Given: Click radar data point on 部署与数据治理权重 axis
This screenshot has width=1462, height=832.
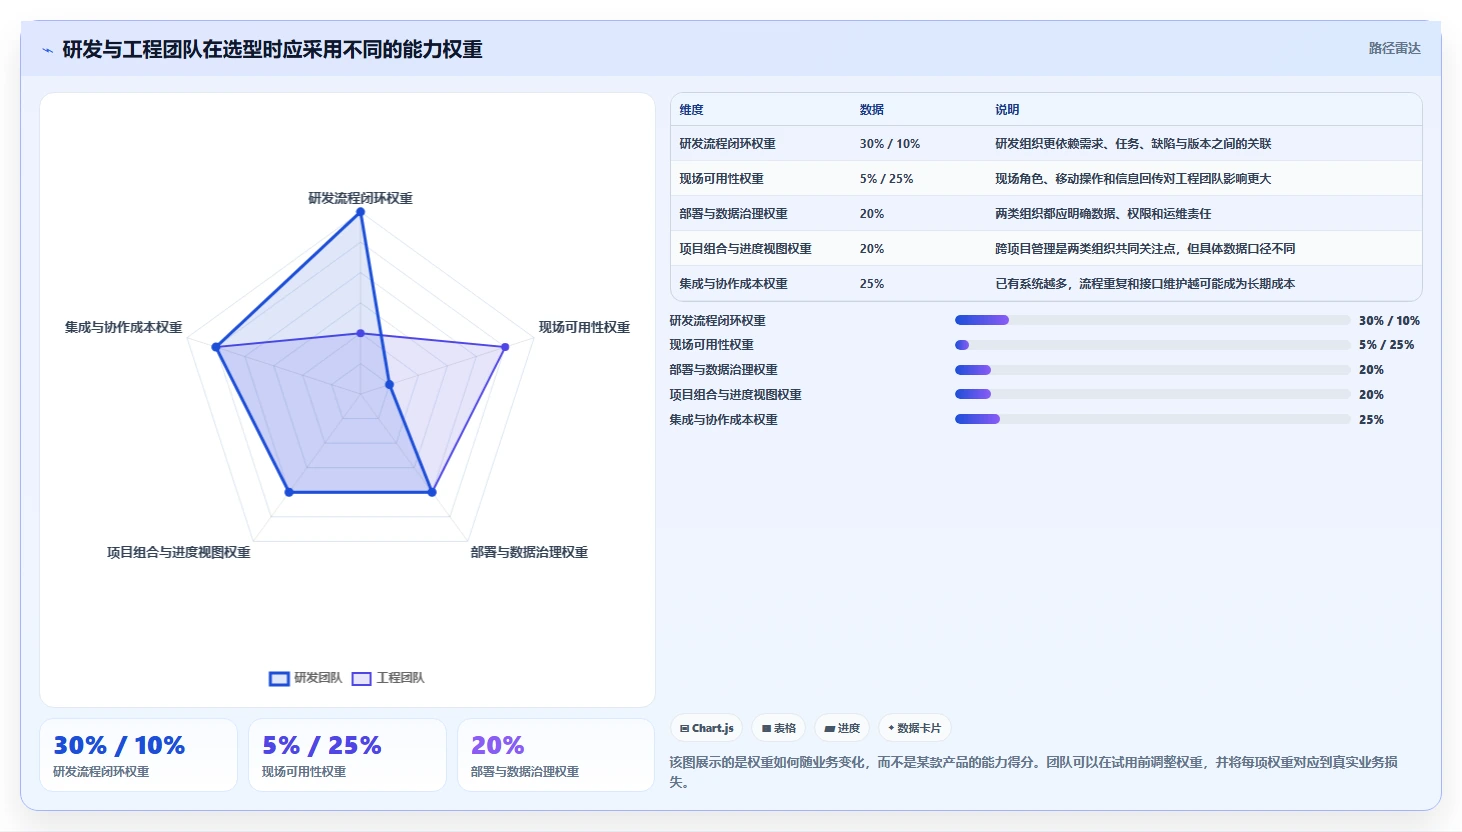Looking at the screenshot, I should pyautogui.click(x=432, y=492).
